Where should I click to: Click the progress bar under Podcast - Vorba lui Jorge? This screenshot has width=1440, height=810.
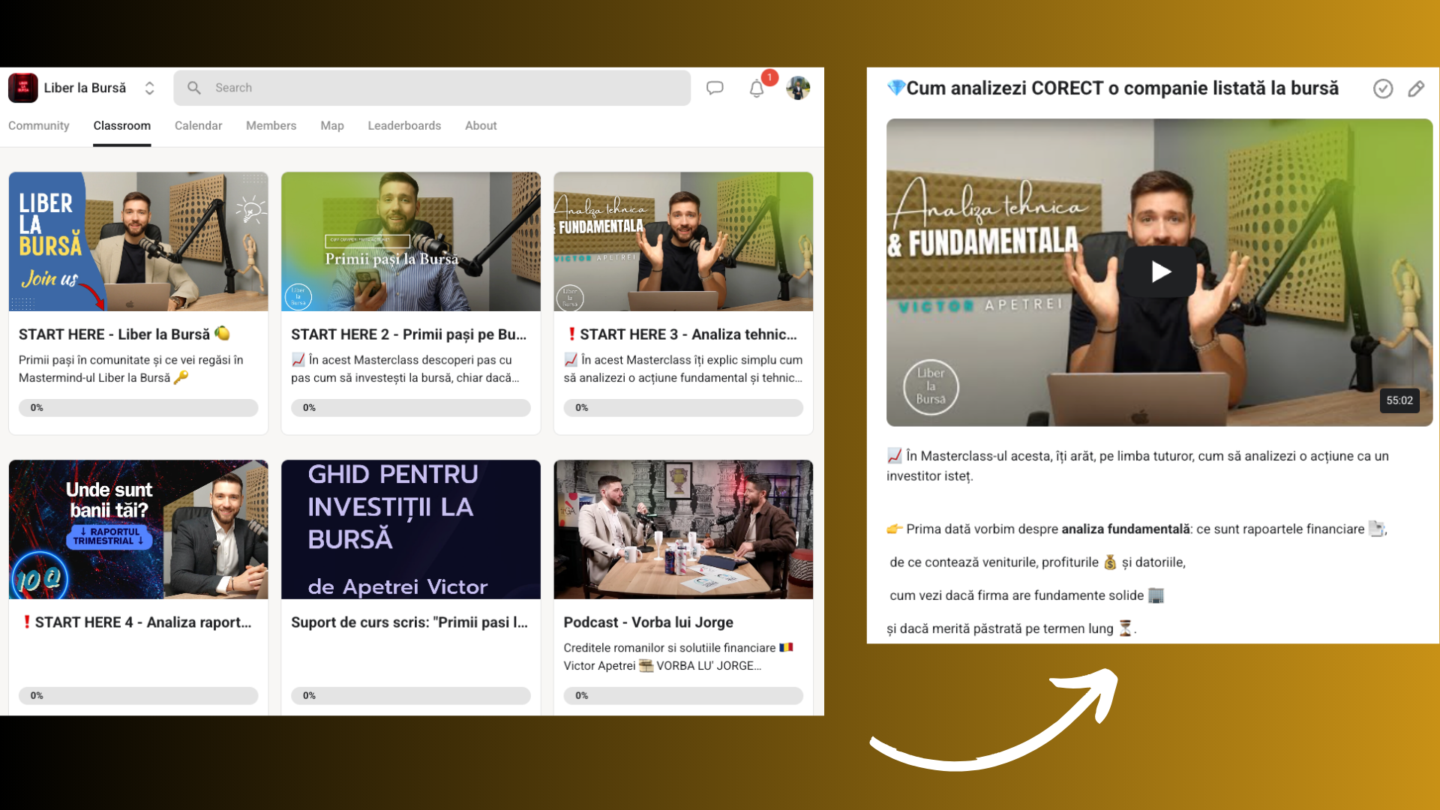pos(683,696)
